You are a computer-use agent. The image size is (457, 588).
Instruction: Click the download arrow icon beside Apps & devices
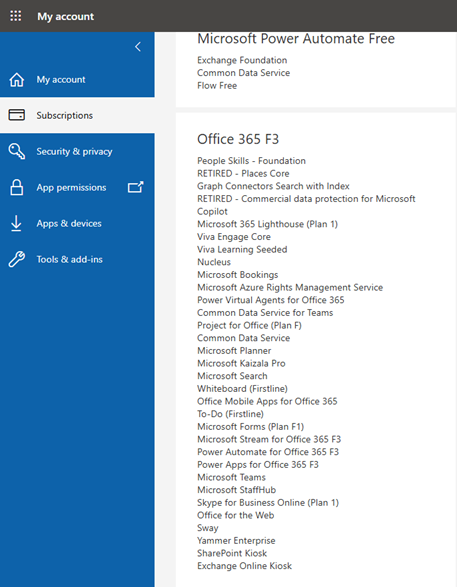(16, 224)
